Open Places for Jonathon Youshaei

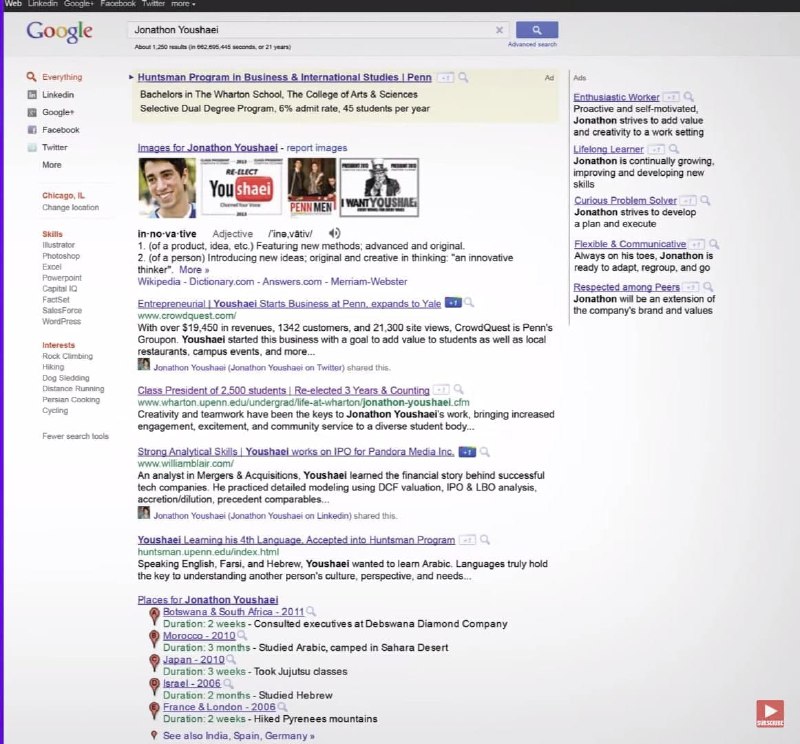(x=208, y=600)
